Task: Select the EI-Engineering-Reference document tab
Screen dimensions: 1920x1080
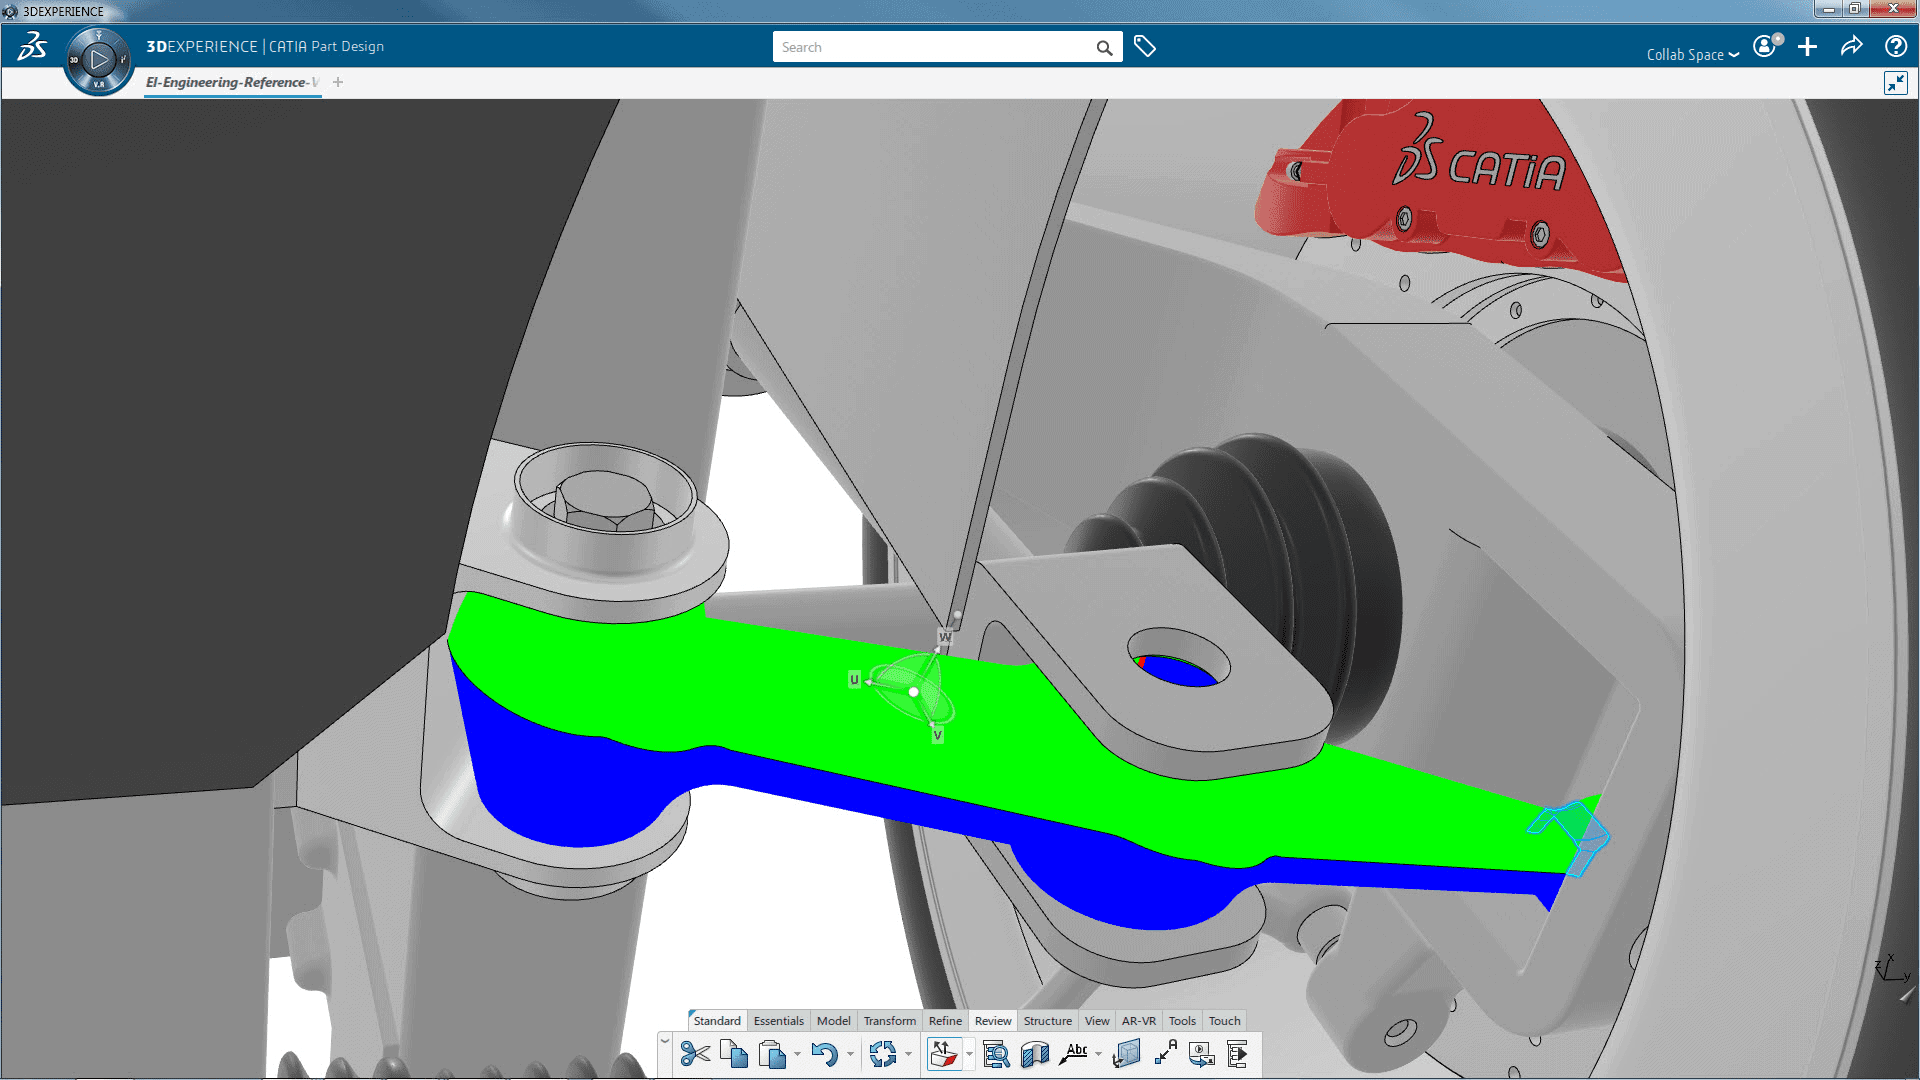Action: click(232, 82)
